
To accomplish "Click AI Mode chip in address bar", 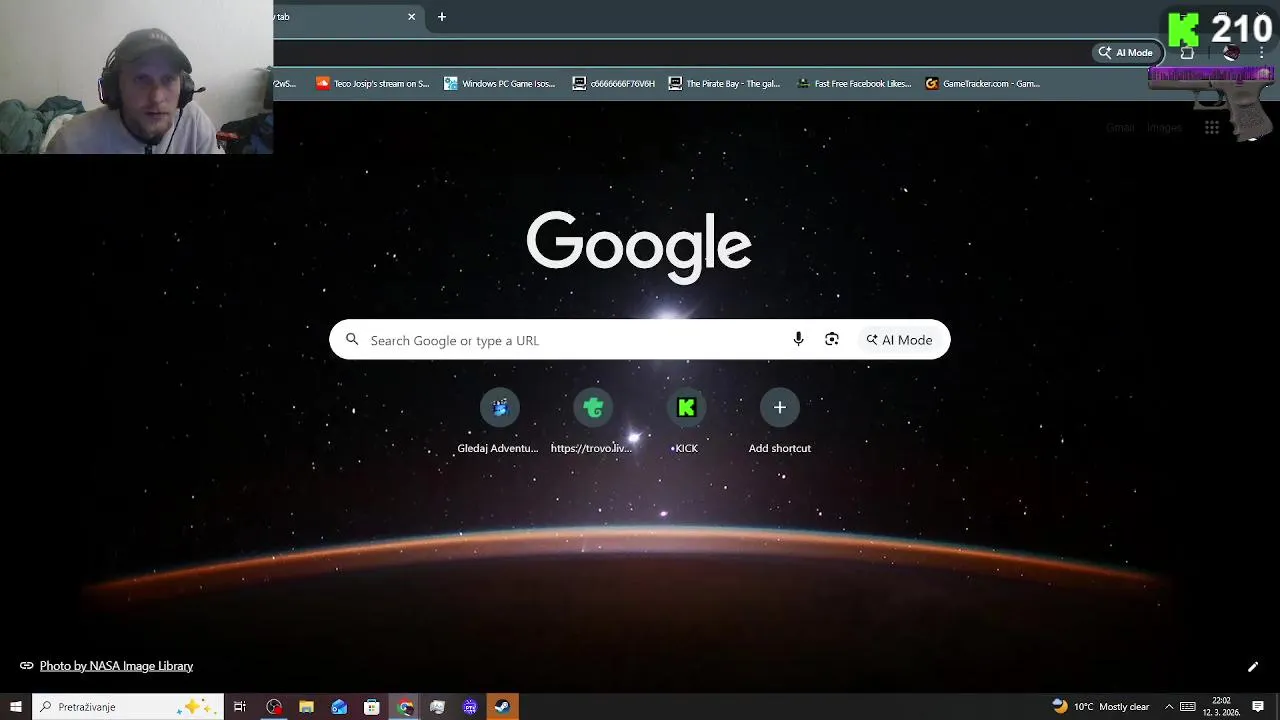I will (1126, 53).
